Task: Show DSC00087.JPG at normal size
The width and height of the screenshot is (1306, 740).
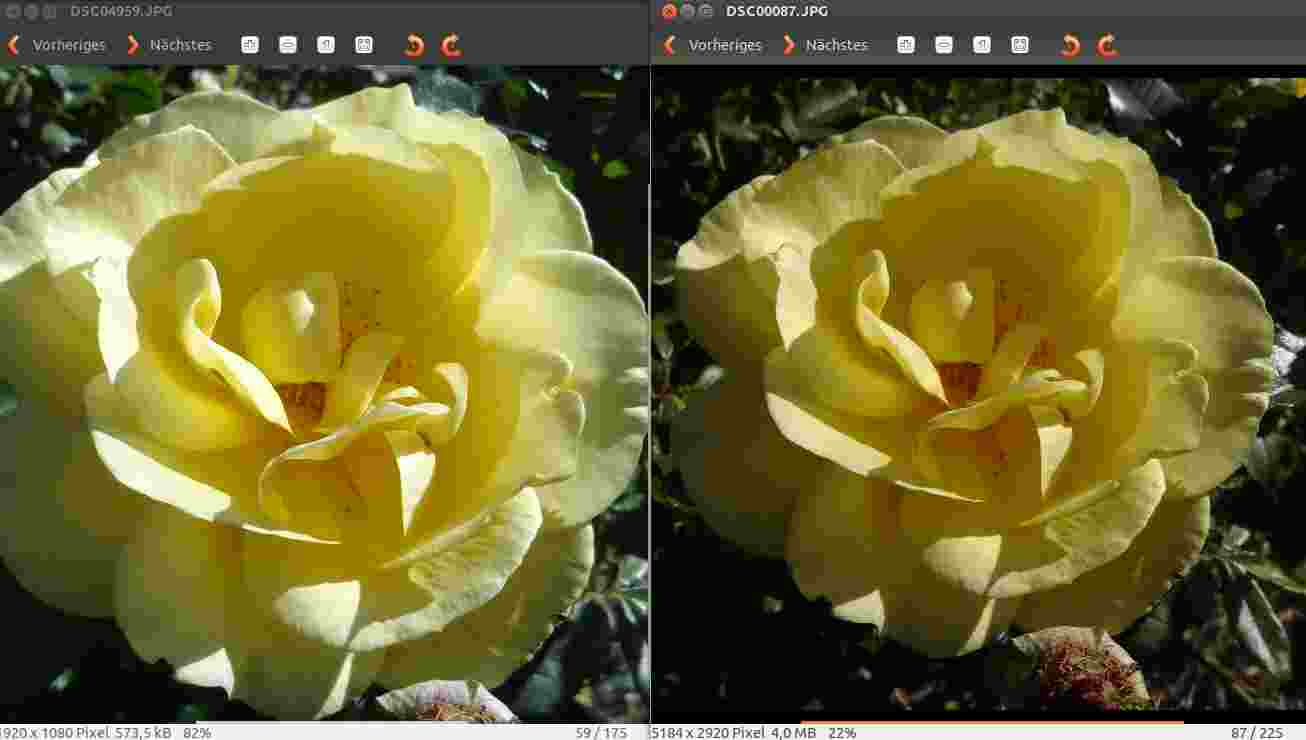Action: pyautogui.click(x=982, y=45)
